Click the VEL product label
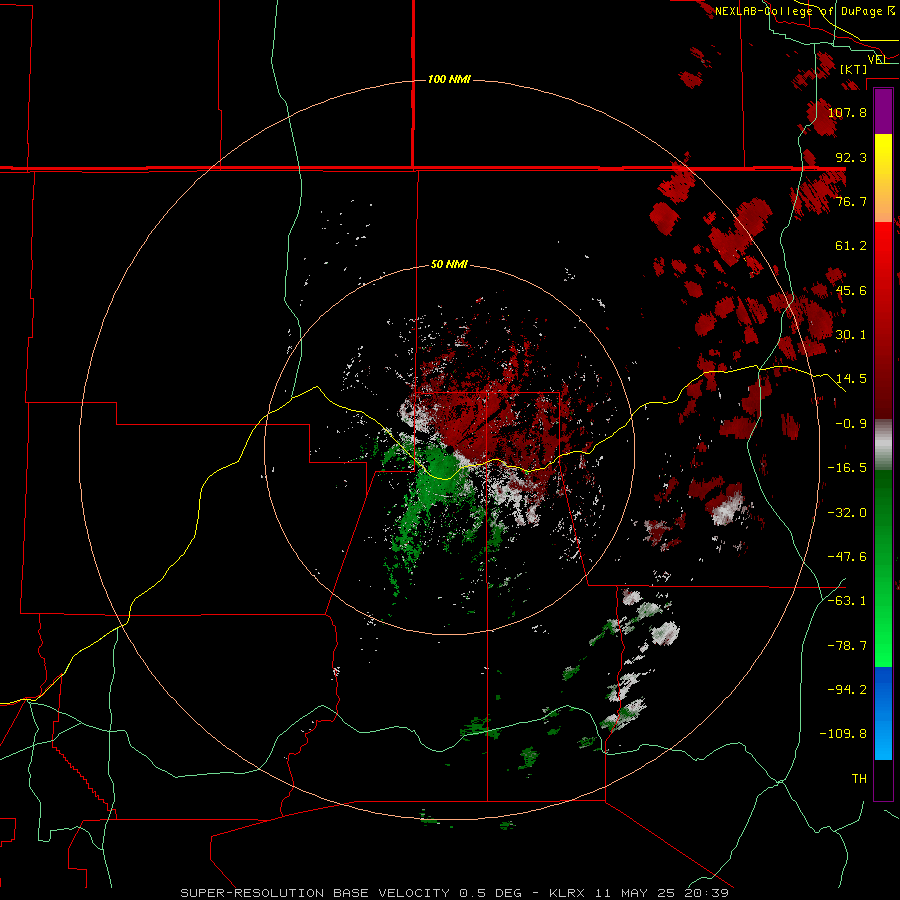 click(x=877, y=59)
